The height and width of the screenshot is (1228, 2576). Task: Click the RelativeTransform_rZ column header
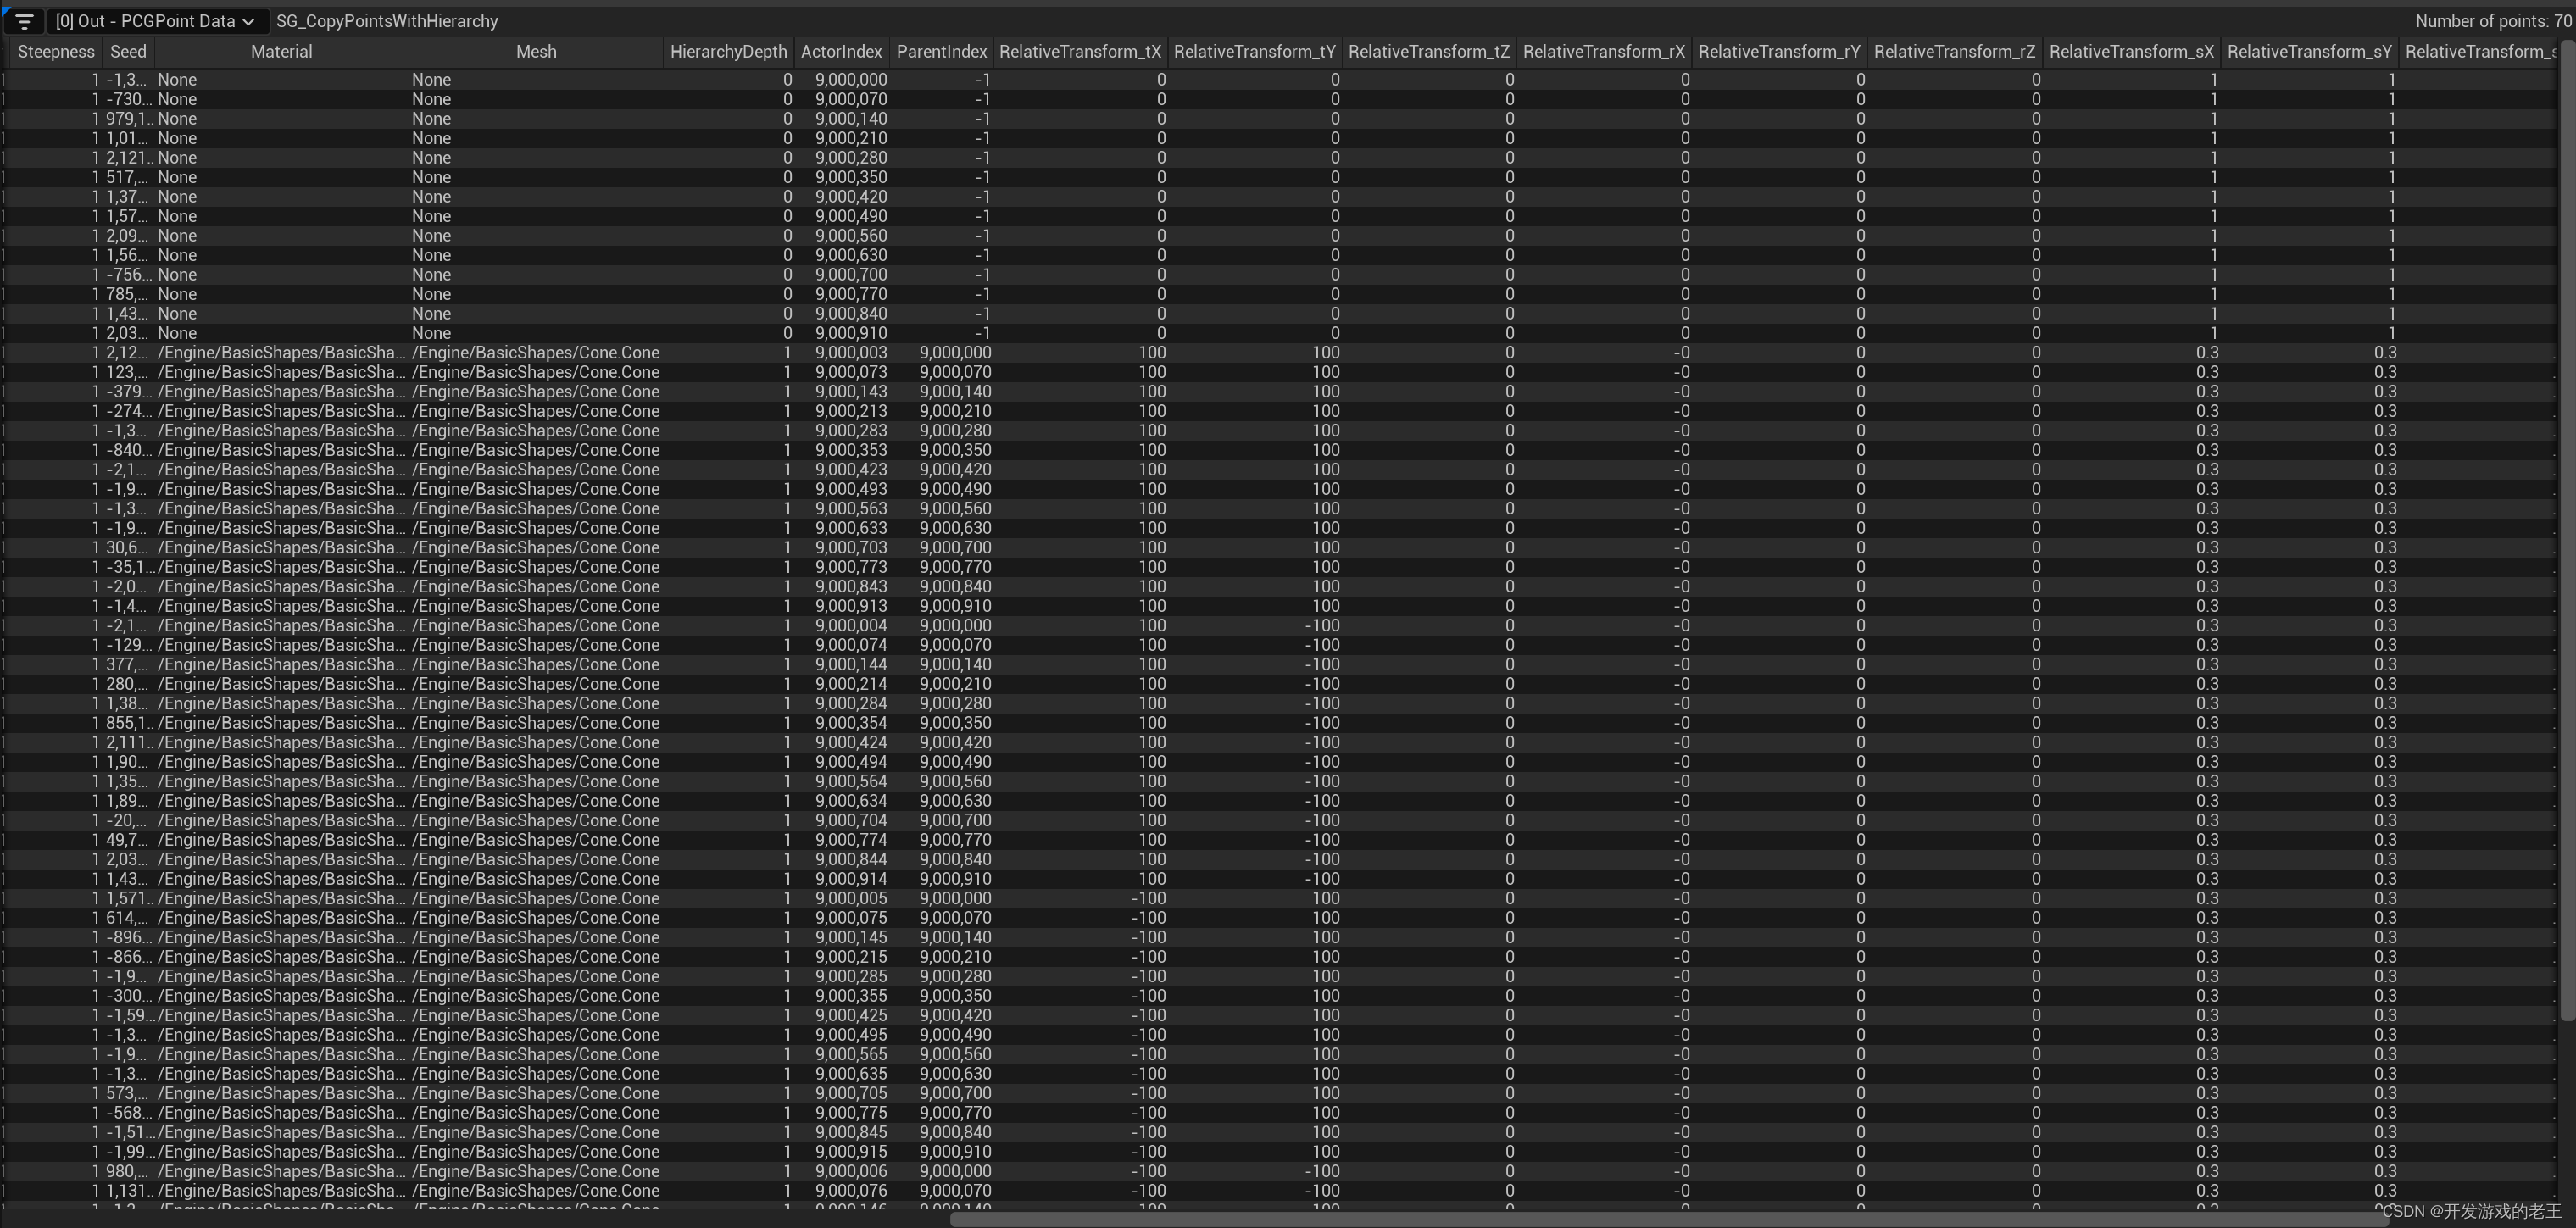tap(1954, 52)
